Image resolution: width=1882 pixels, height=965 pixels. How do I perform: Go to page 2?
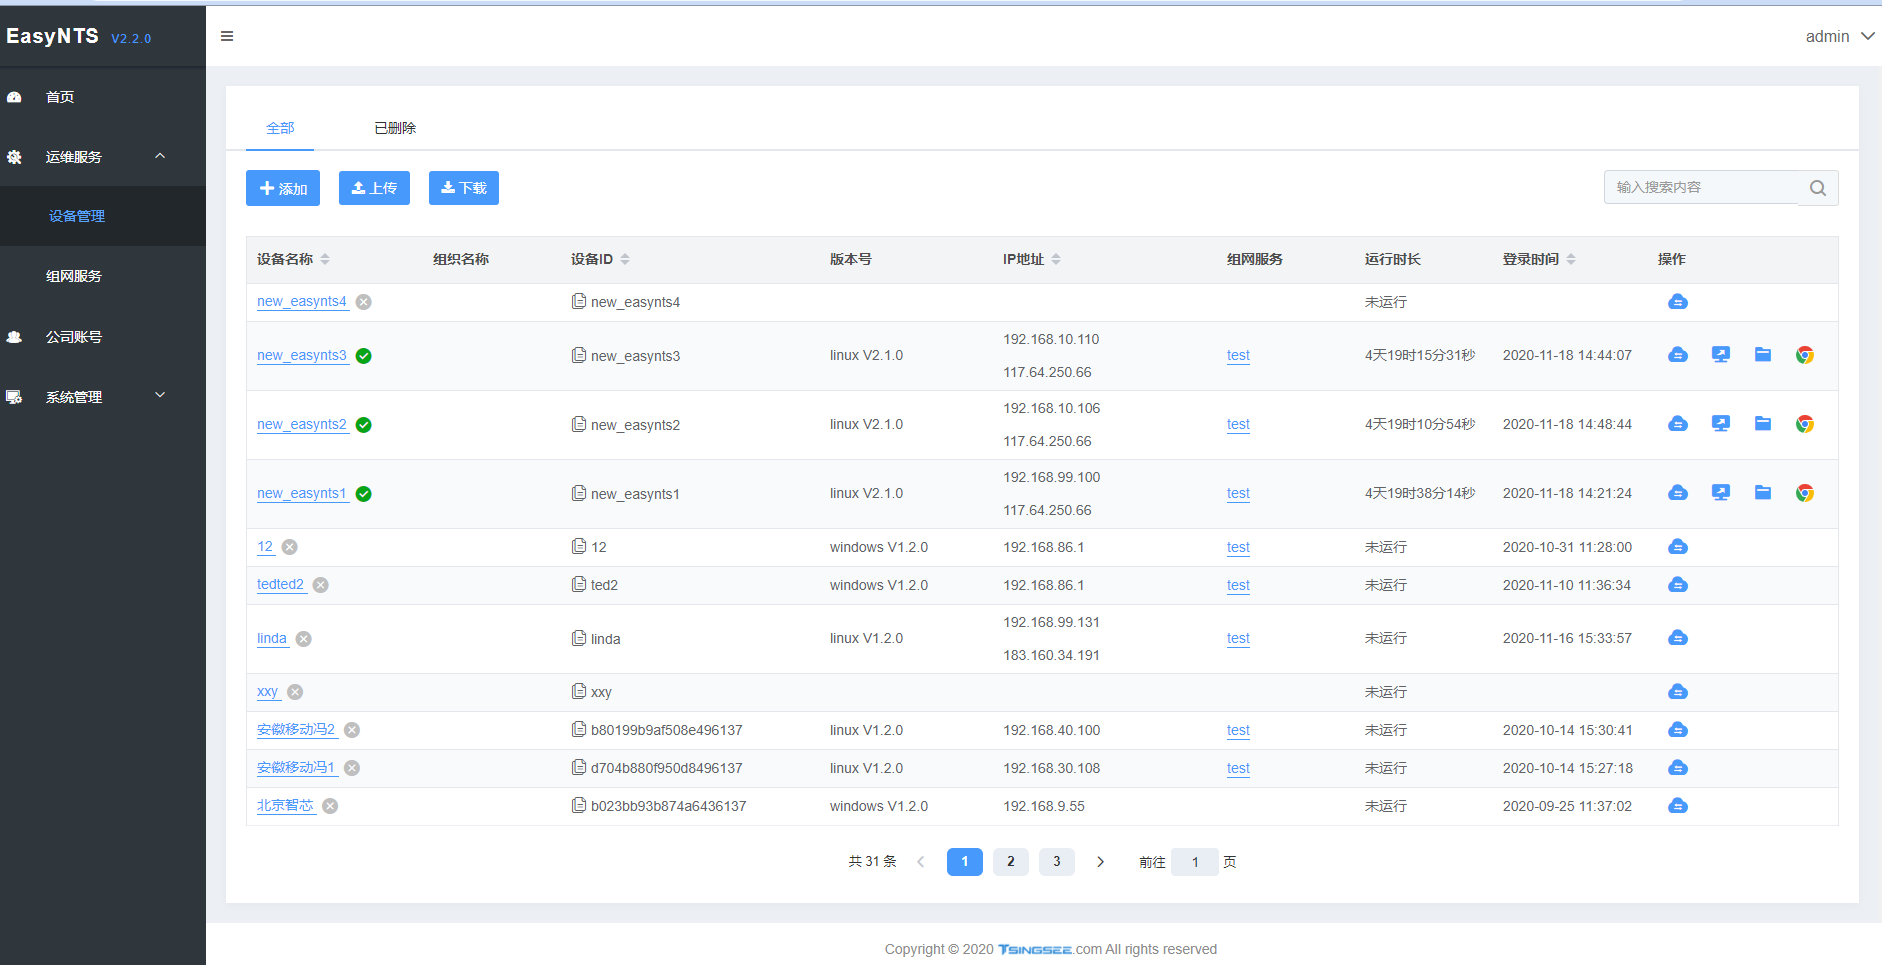click(1011, 862)
